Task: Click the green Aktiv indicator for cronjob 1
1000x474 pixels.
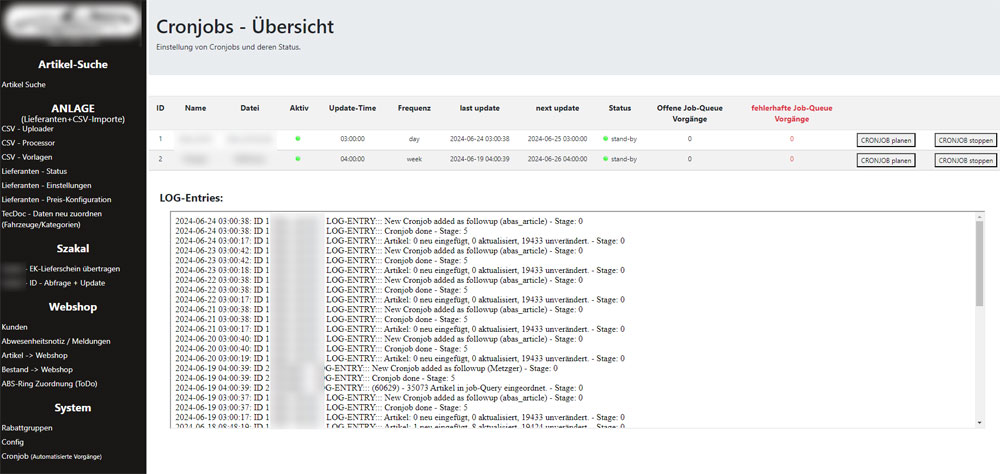Action: pyautogui.click(x=298, y=139)
